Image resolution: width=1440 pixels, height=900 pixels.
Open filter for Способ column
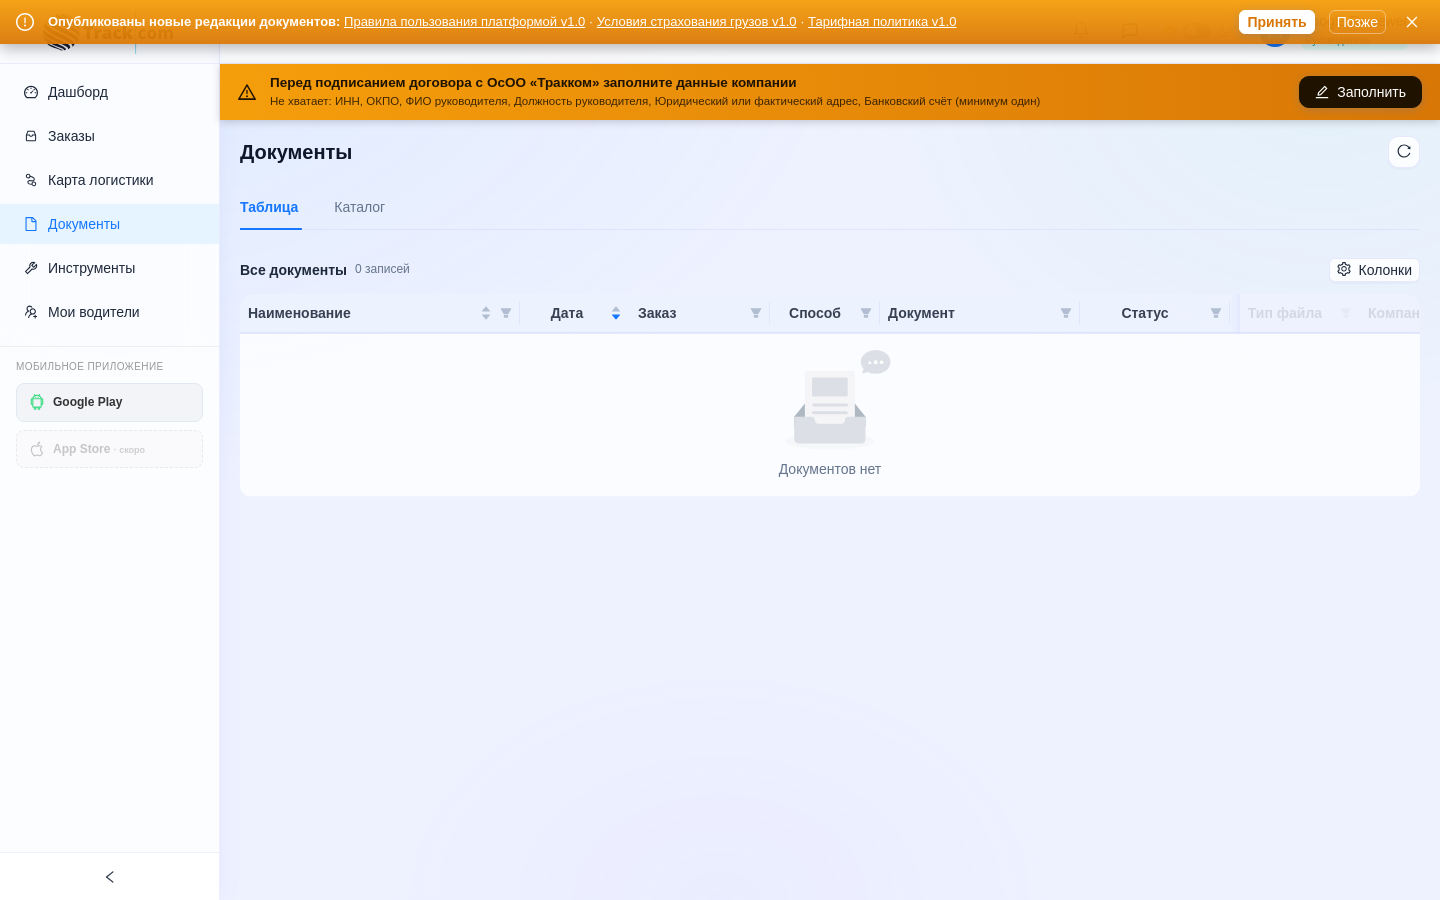866,313
